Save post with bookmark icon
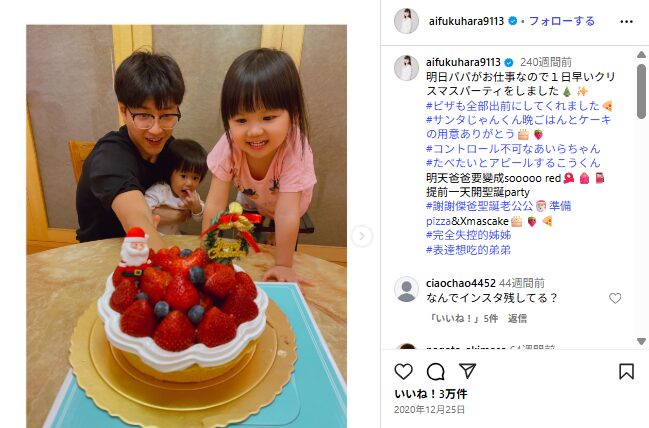The height and width of the screenshot is (428, 649). 626,371
